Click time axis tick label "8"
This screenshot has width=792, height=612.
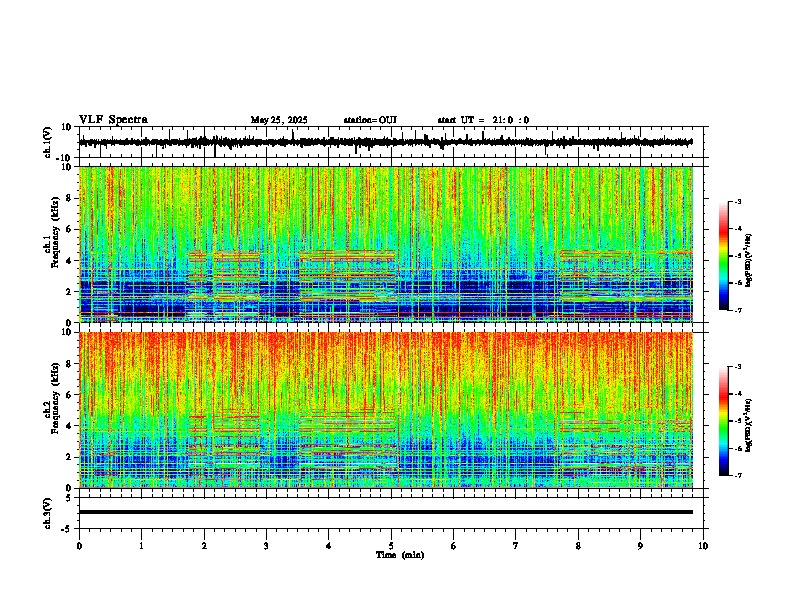click(x=578, y=546)
